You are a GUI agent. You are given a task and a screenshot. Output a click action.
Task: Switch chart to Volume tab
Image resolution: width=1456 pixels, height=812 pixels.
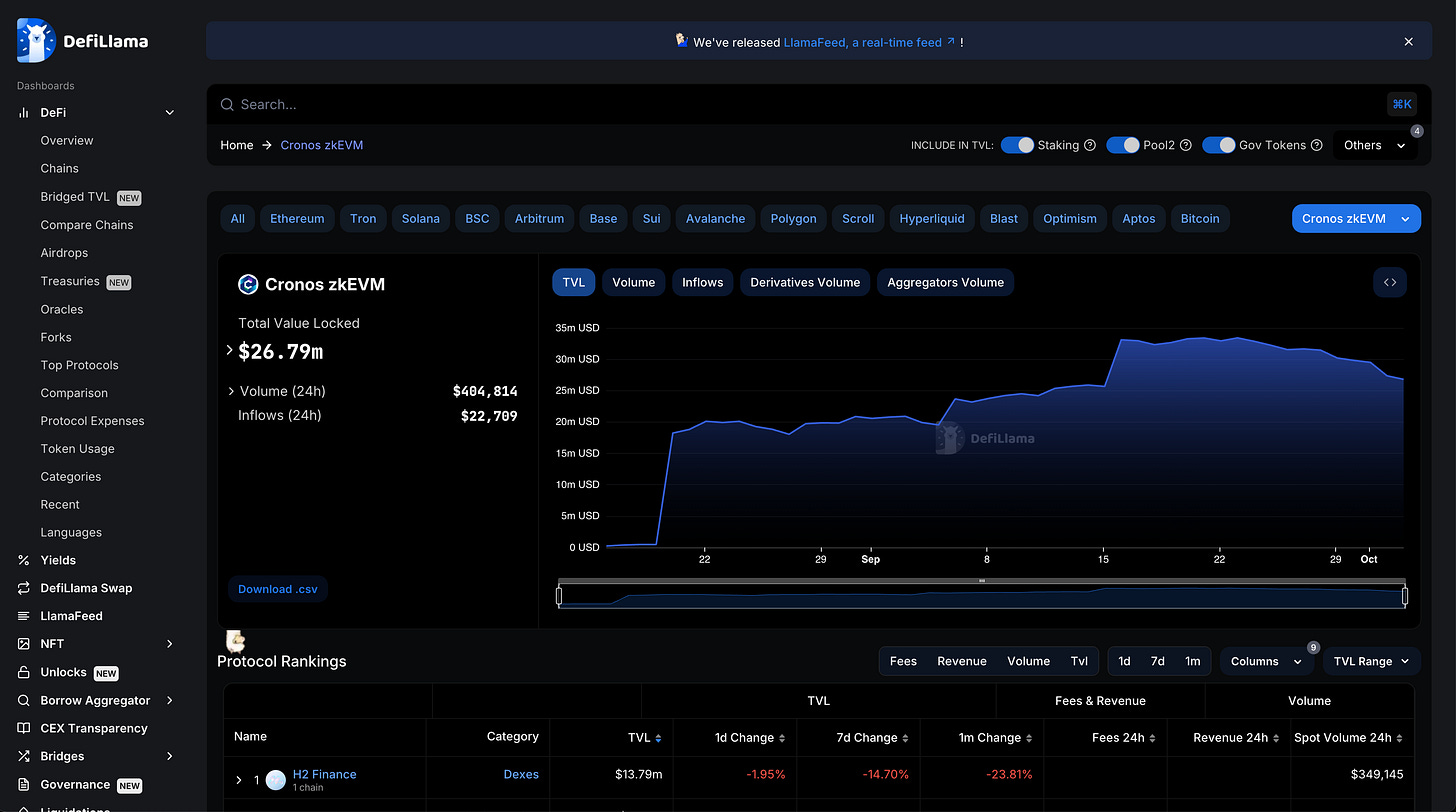click(634, 282)
